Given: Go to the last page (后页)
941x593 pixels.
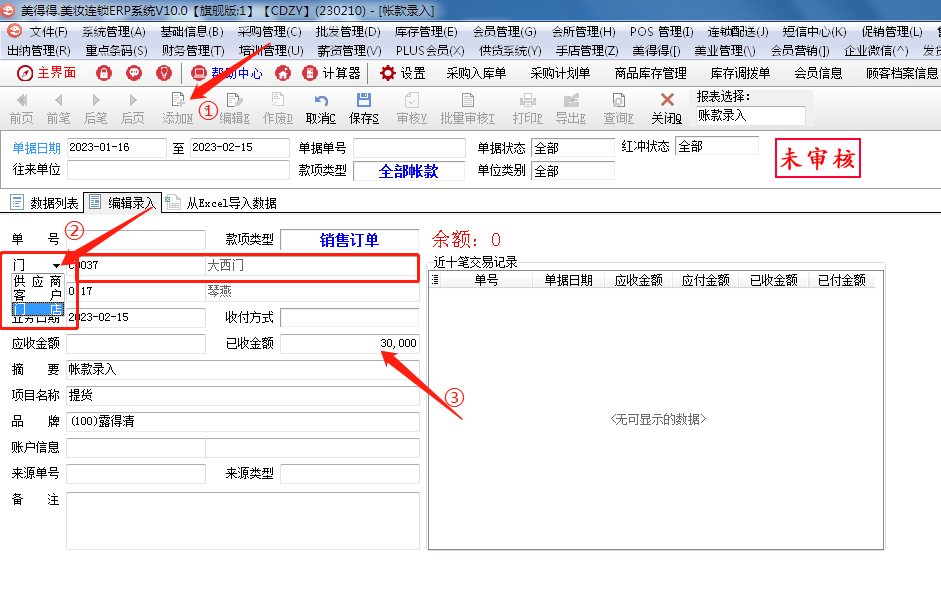Looking at the screenshot, I should point(133,109).
